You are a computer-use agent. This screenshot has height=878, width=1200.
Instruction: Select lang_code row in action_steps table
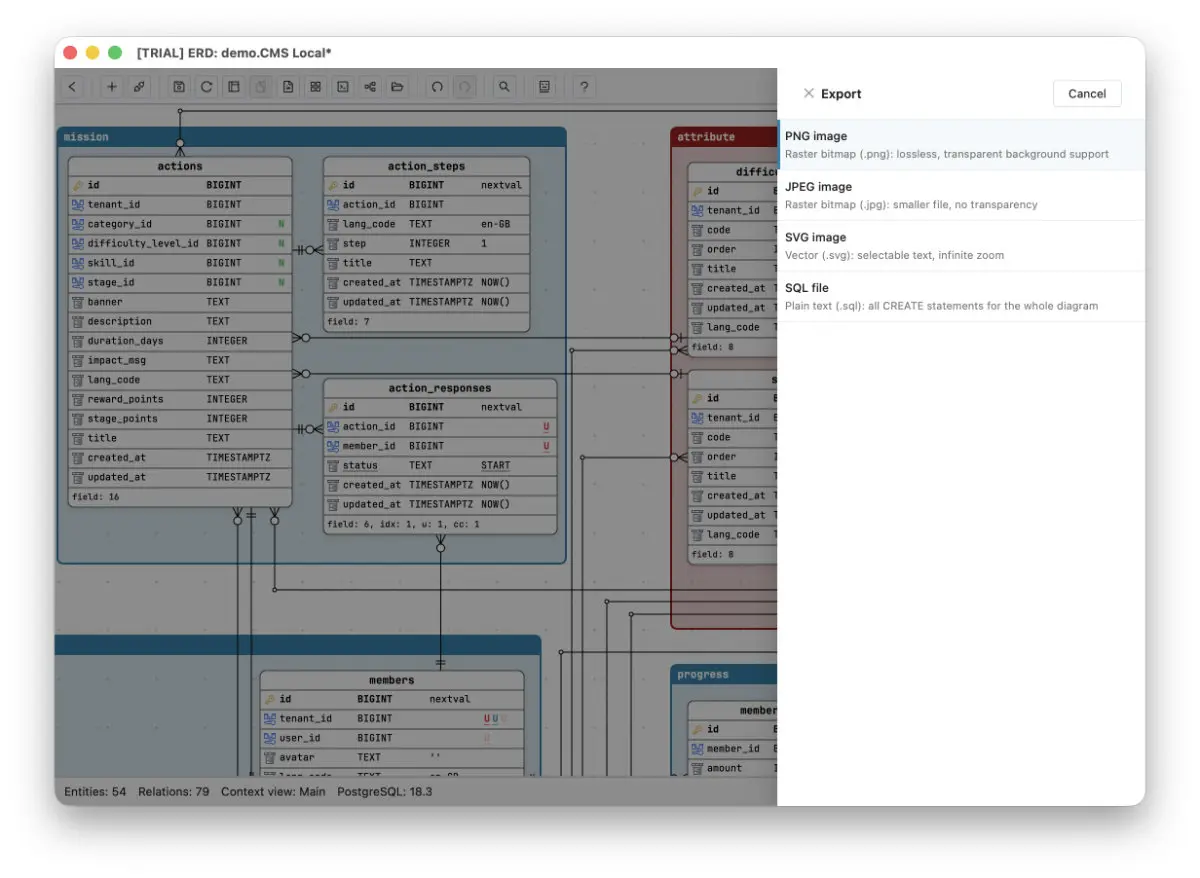tap(427, 224)
